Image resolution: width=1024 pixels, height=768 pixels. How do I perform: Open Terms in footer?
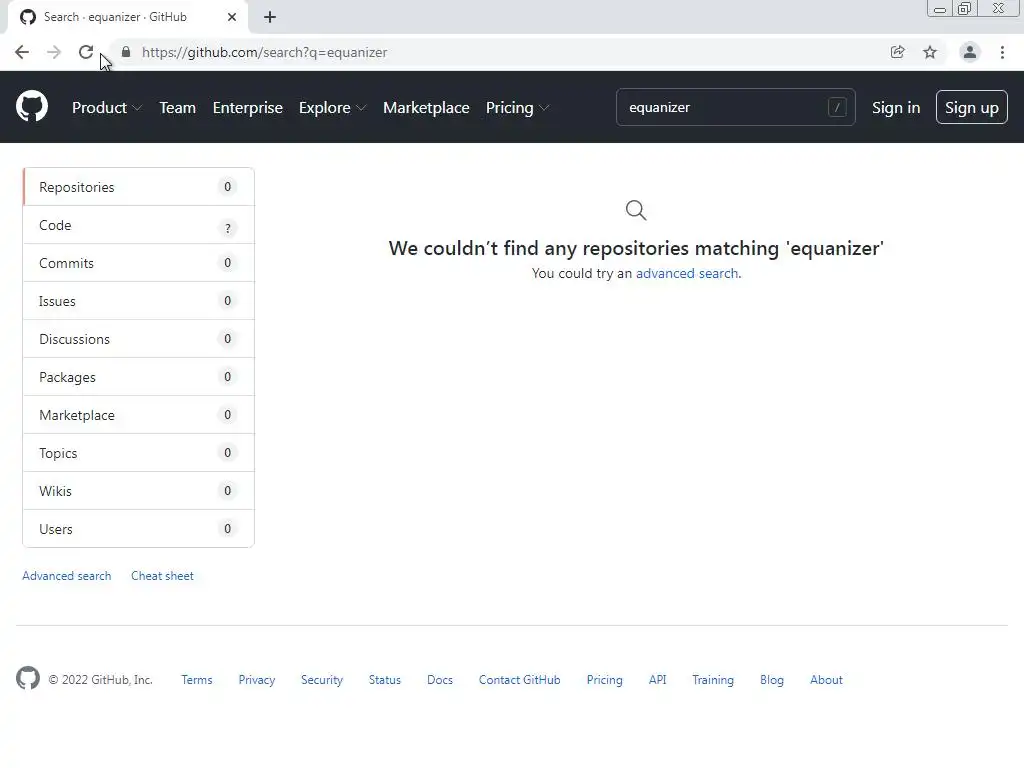pos(197,680)
